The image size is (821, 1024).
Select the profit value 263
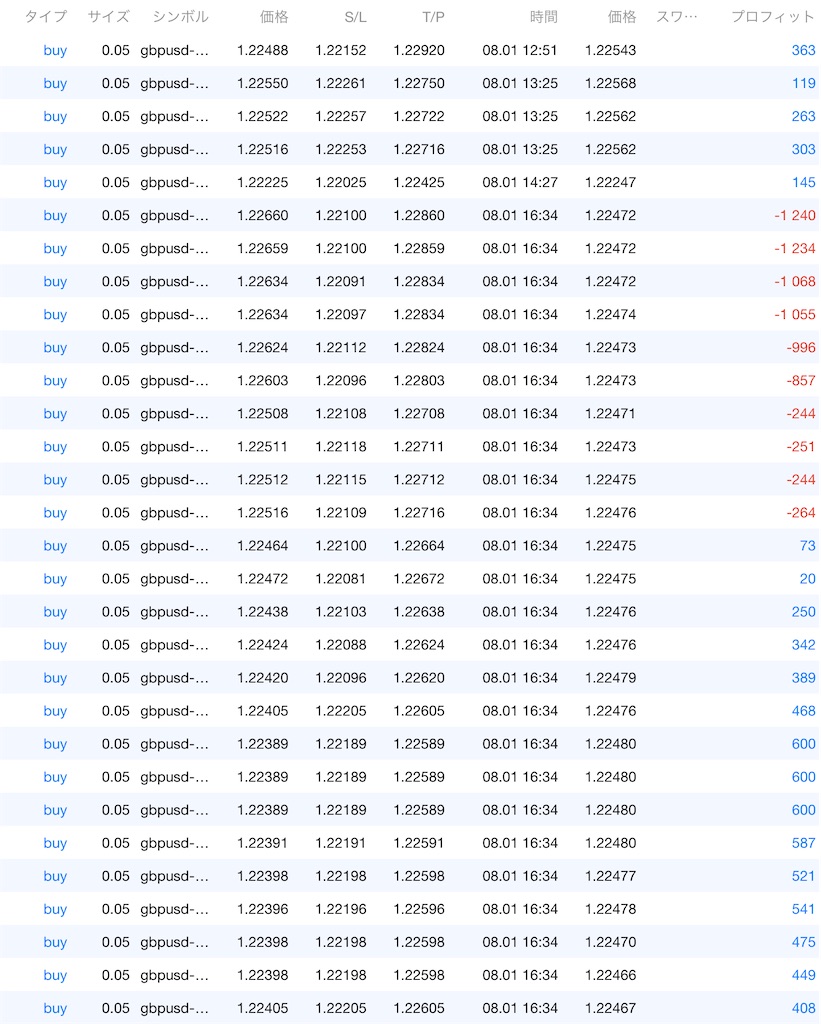coord(803,116)
